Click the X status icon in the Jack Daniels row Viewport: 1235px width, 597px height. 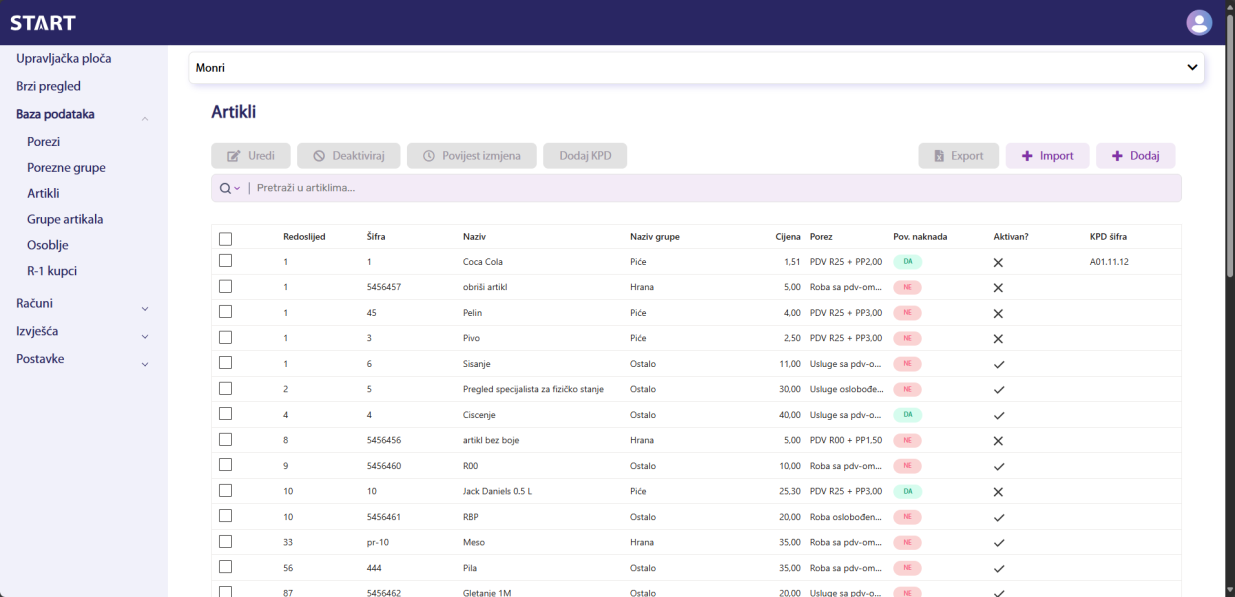[997, 492]
